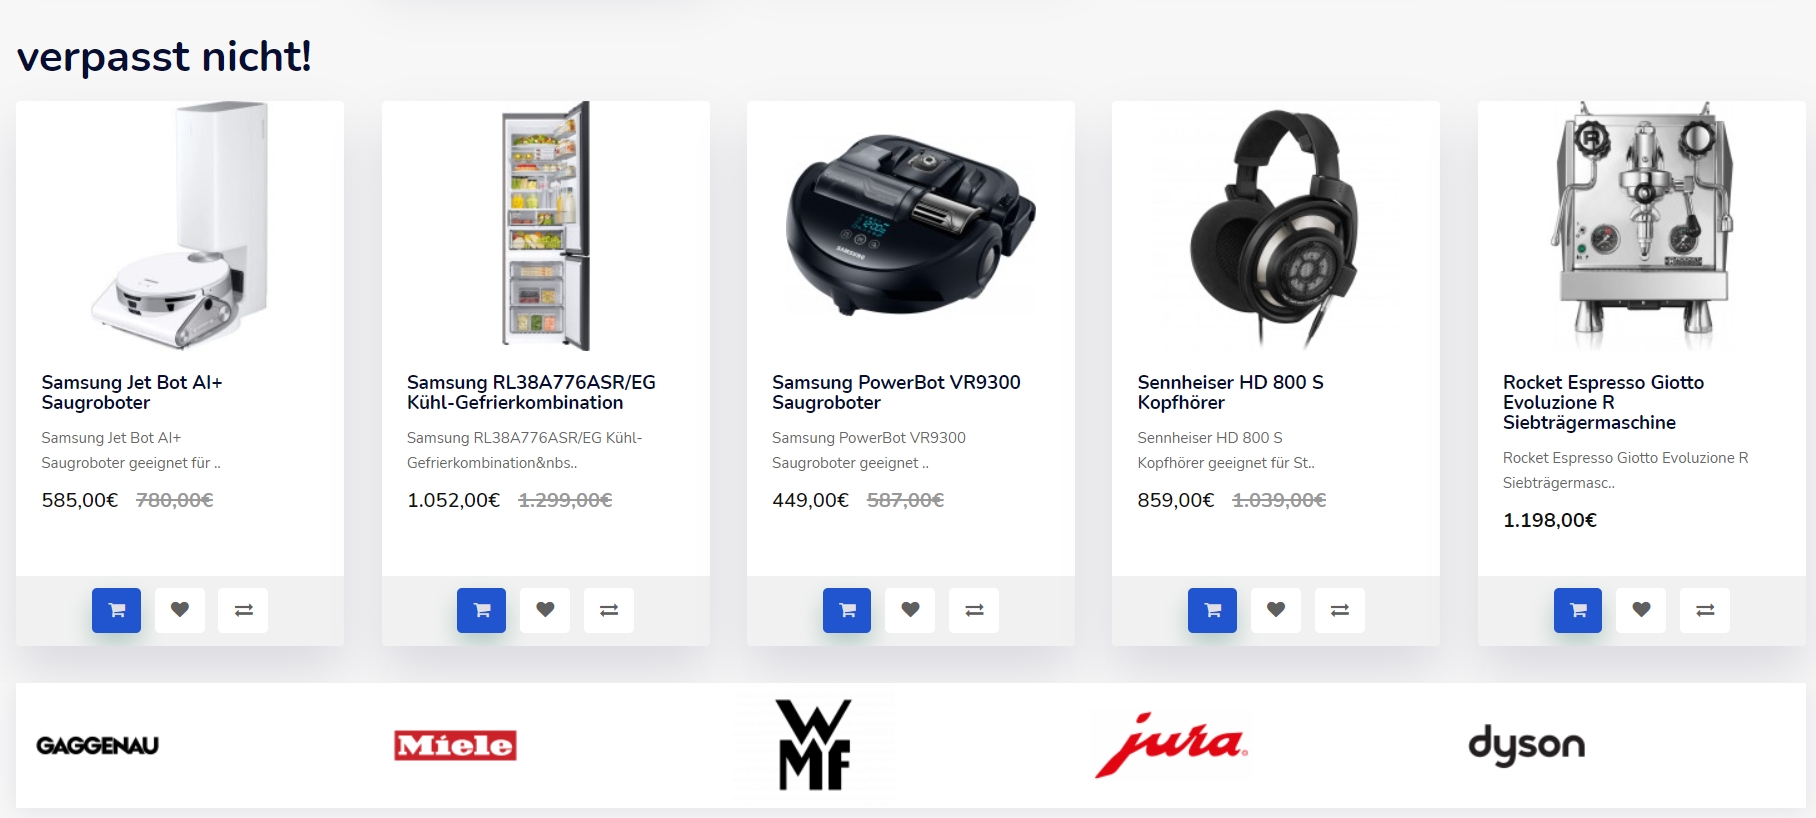The width and height of the screenshot is (1816, 818).
Task: Open the WMF brand logo
Action: (815, 745)
